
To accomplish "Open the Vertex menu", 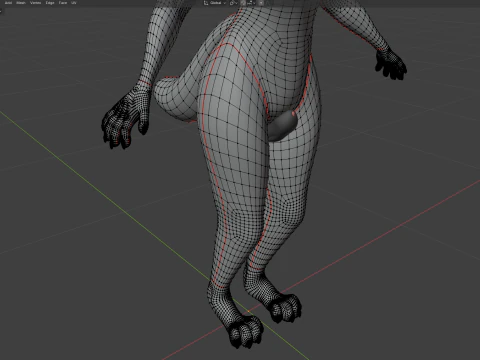I will pos(35,3).
